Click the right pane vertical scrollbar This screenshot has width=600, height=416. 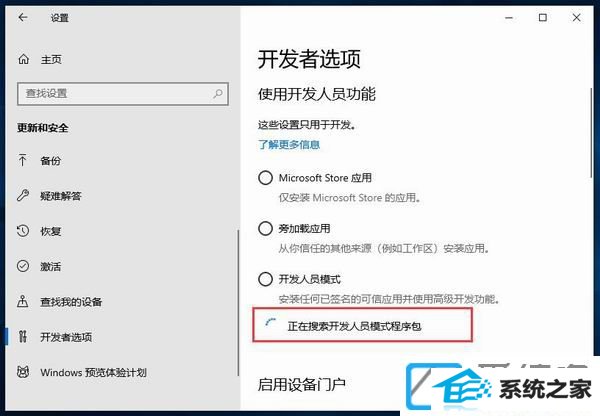pyautogui.click(x=592, y=133)
